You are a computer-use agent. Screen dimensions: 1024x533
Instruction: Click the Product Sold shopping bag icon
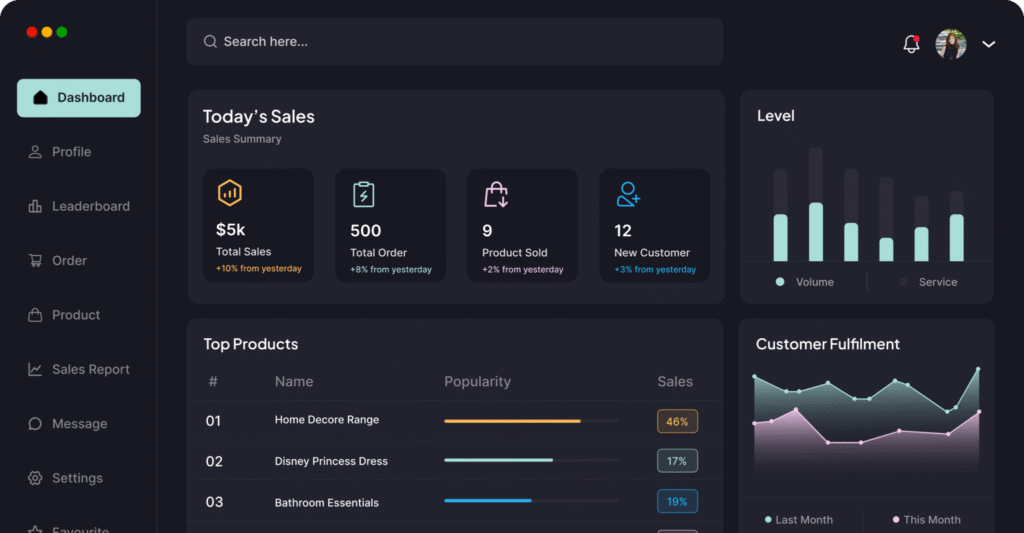496,194
